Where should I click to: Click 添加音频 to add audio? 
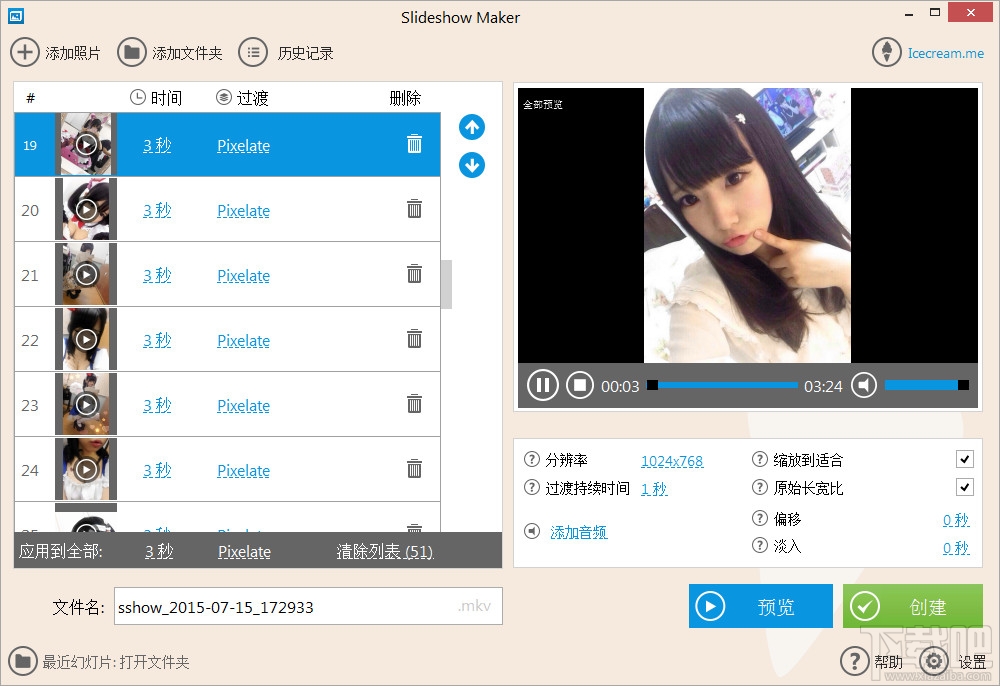click(x=578, y=532)
